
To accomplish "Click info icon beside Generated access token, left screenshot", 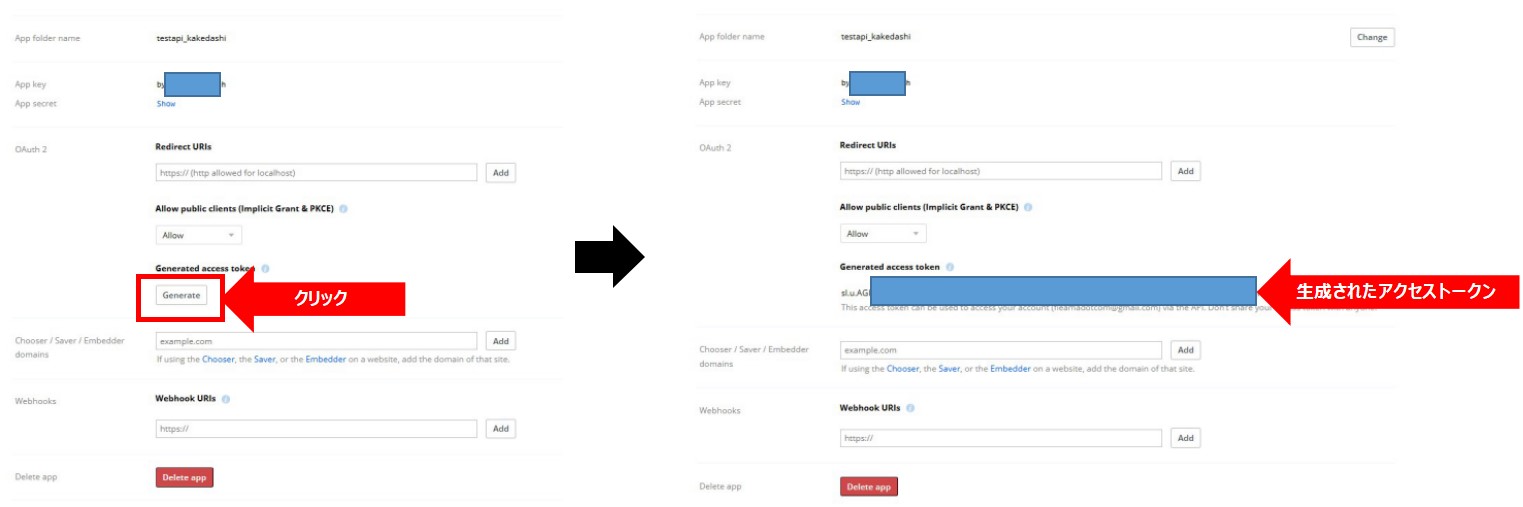I will (x=265, y=269).
